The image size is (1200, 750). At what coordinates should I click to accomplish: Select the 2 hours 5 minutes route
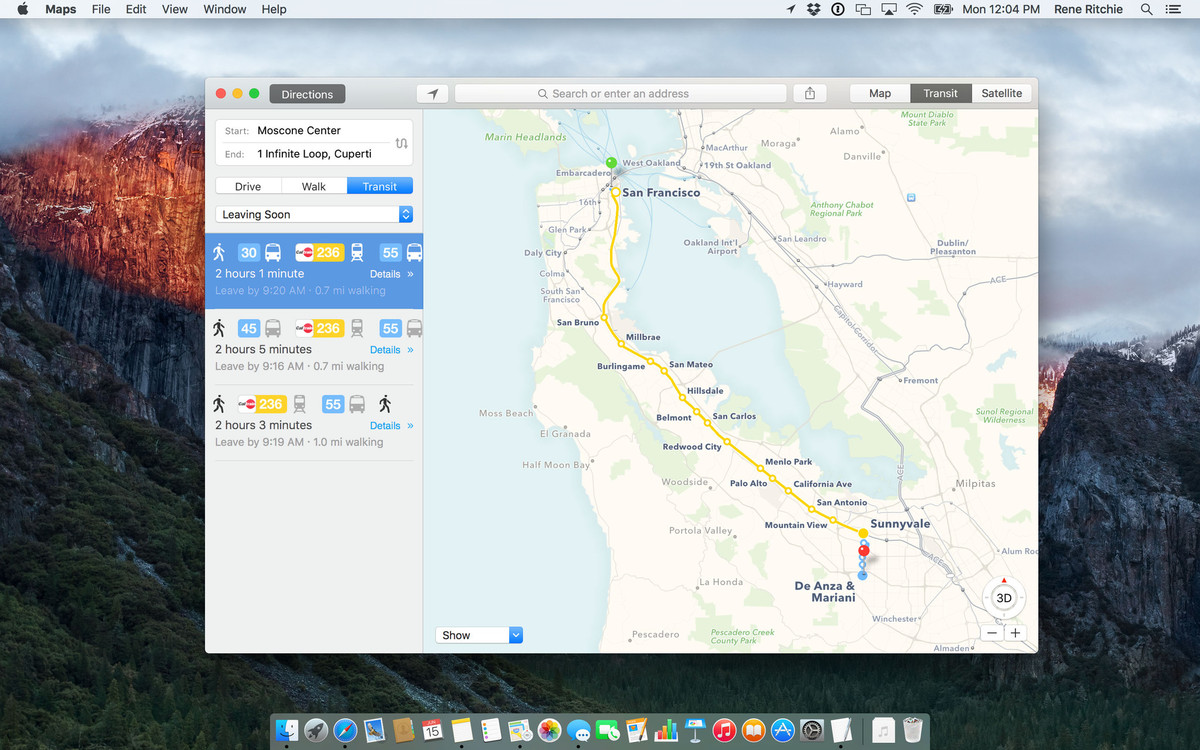point(314,347)
